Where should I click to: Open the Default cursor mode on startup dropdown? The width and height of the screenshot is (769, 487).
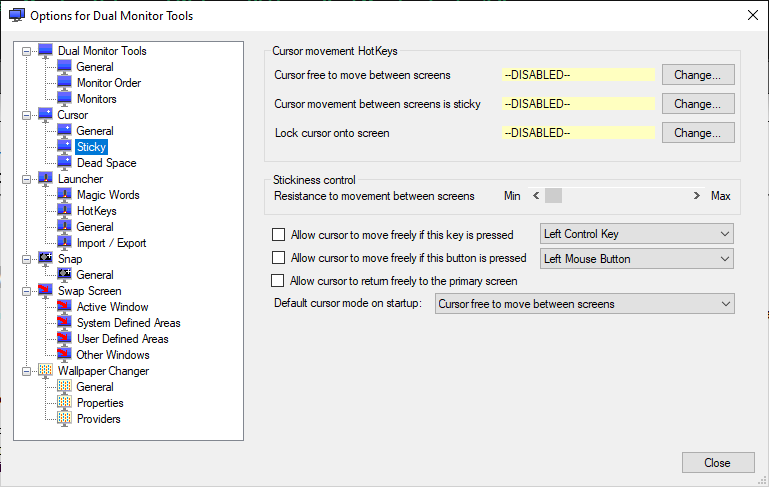tap(585, 304)
